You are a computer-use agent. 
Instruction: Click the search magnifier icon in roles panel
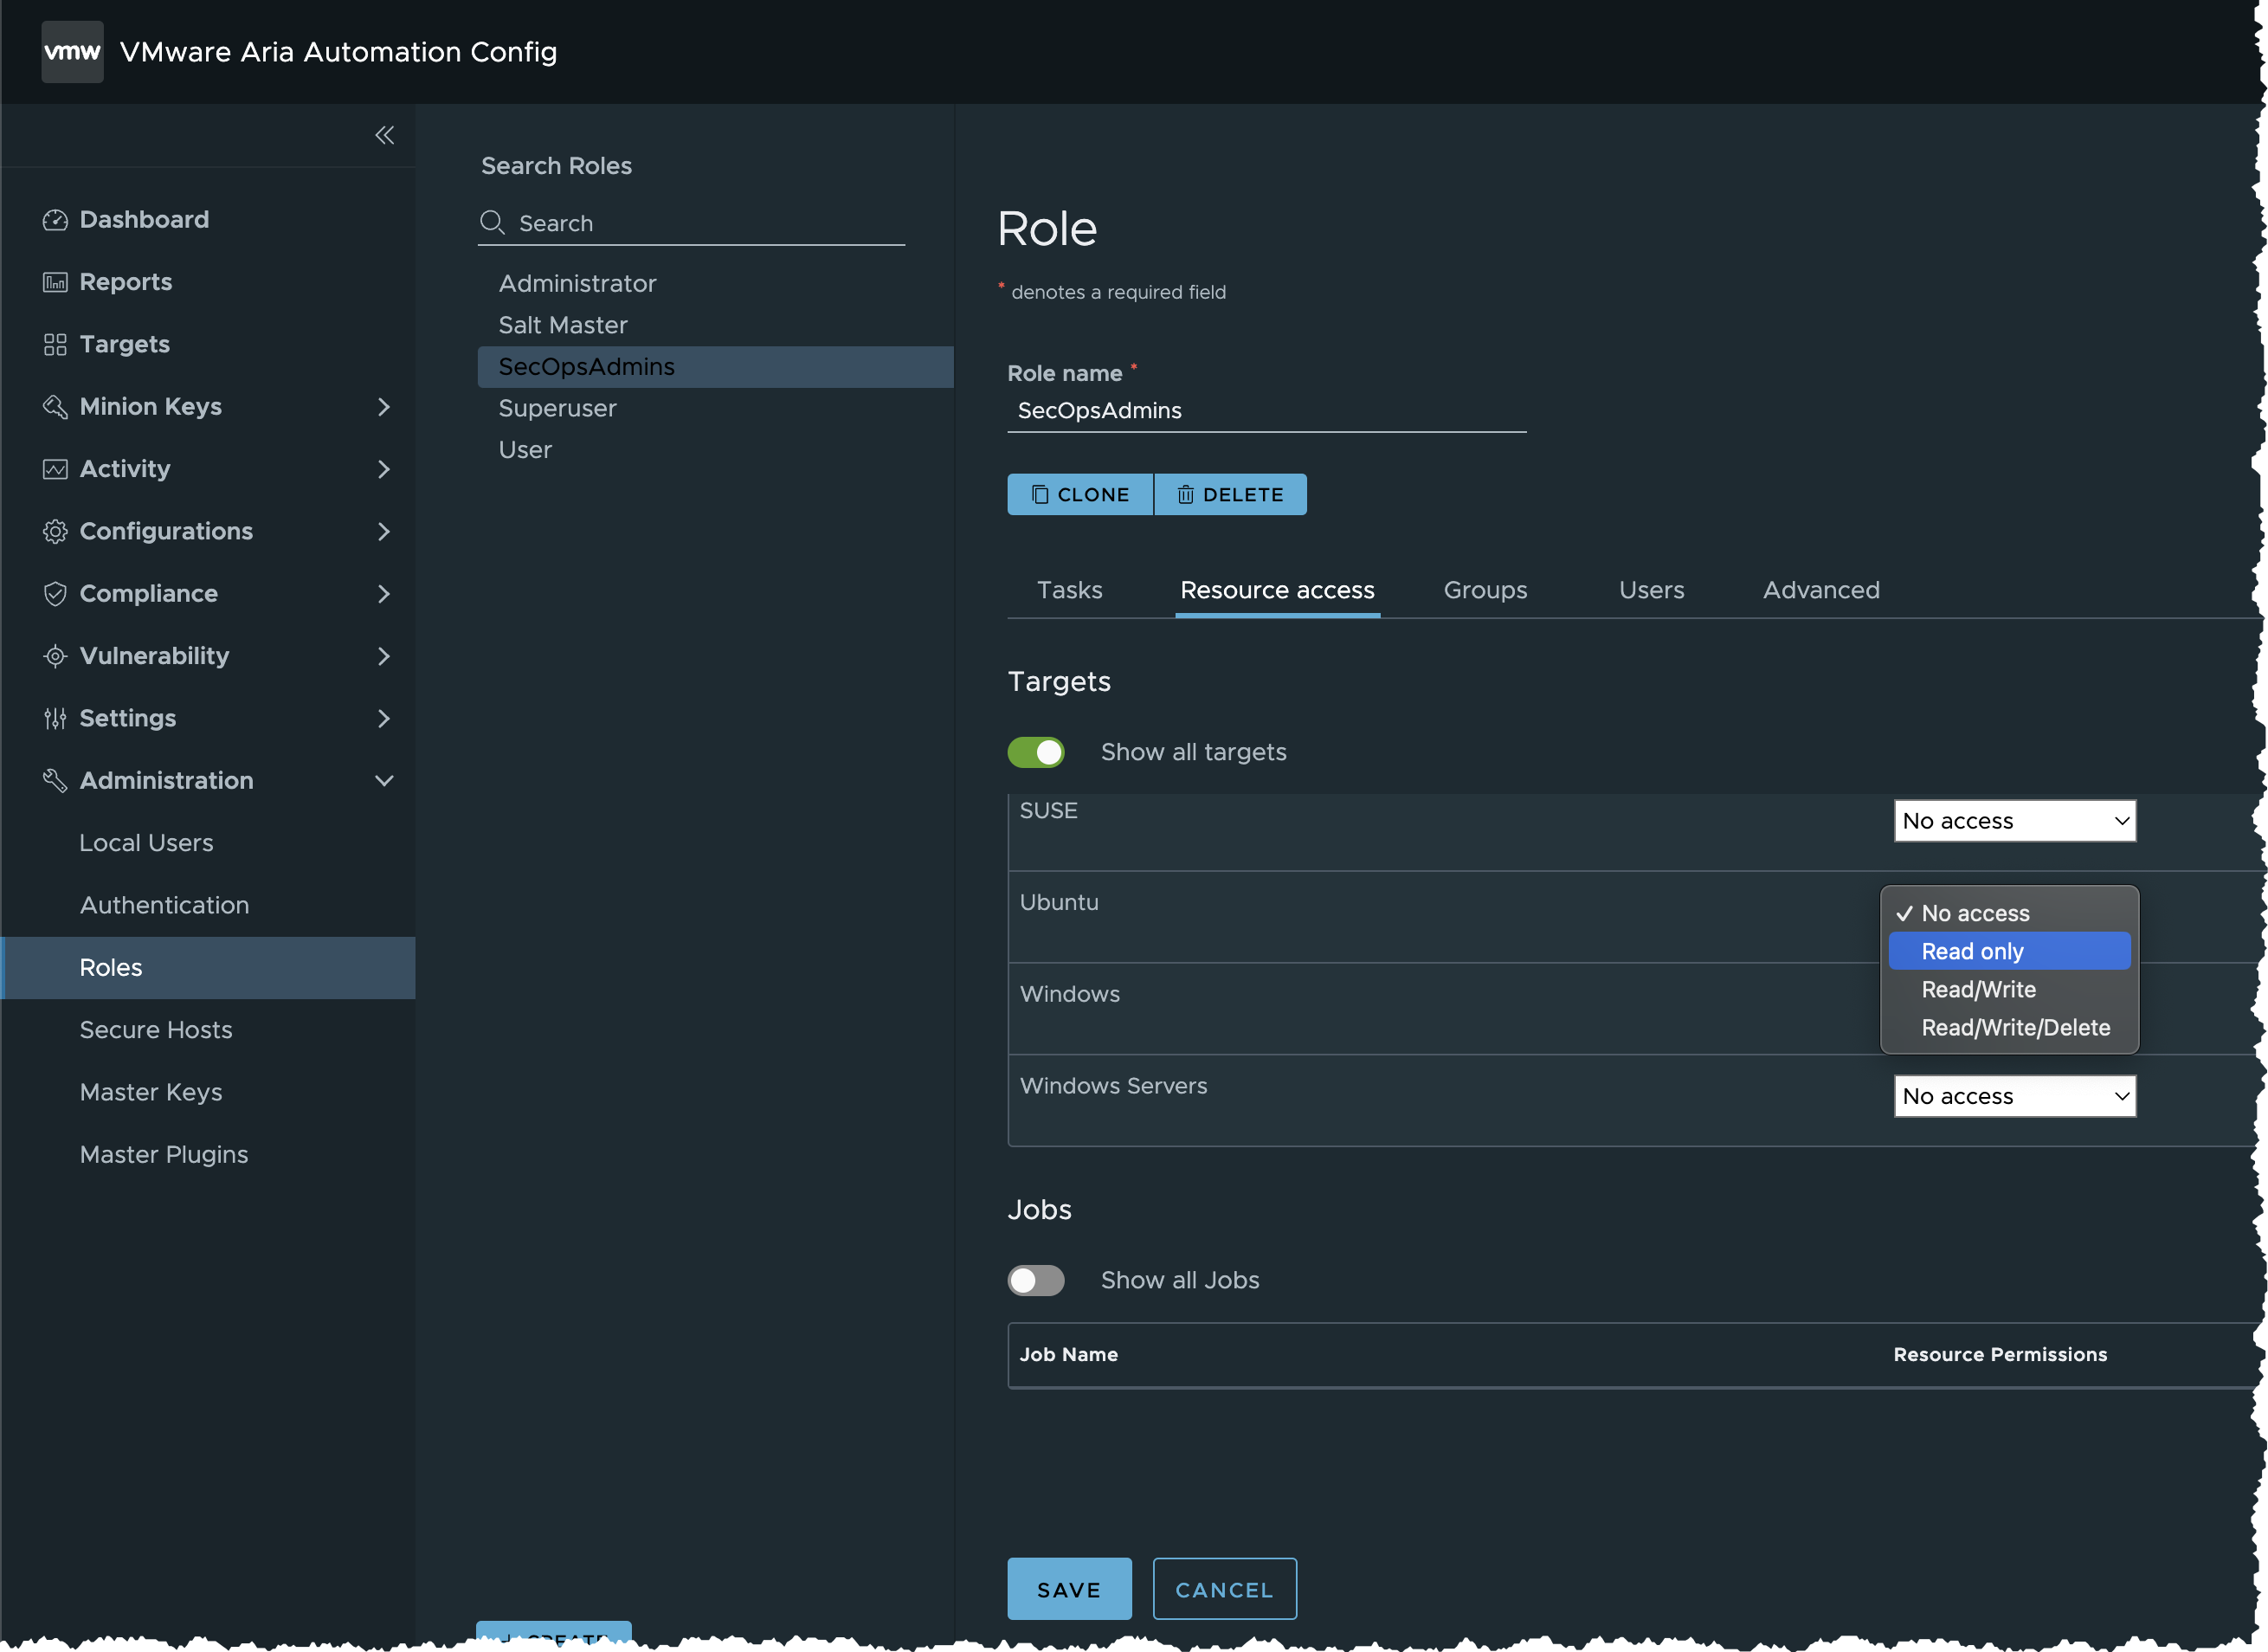pyautogui.click(x=492, y=222)
